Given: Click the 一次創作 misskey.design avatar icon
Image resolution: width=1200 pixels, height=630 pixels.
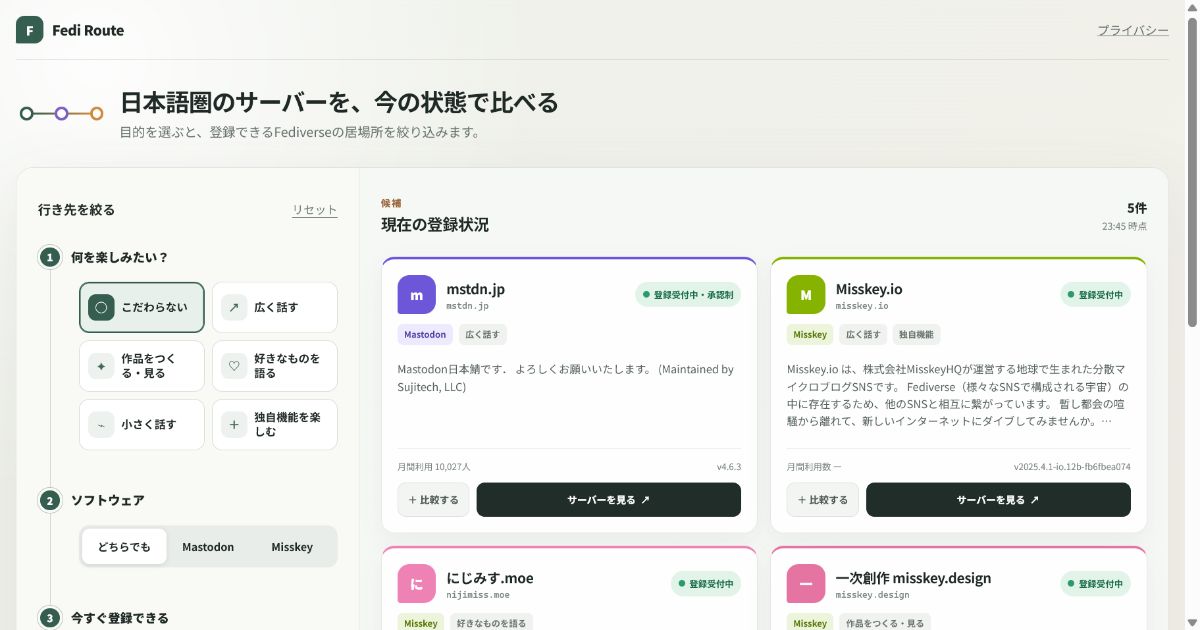Looking at the screenshot, I should (x=806, y=584).
